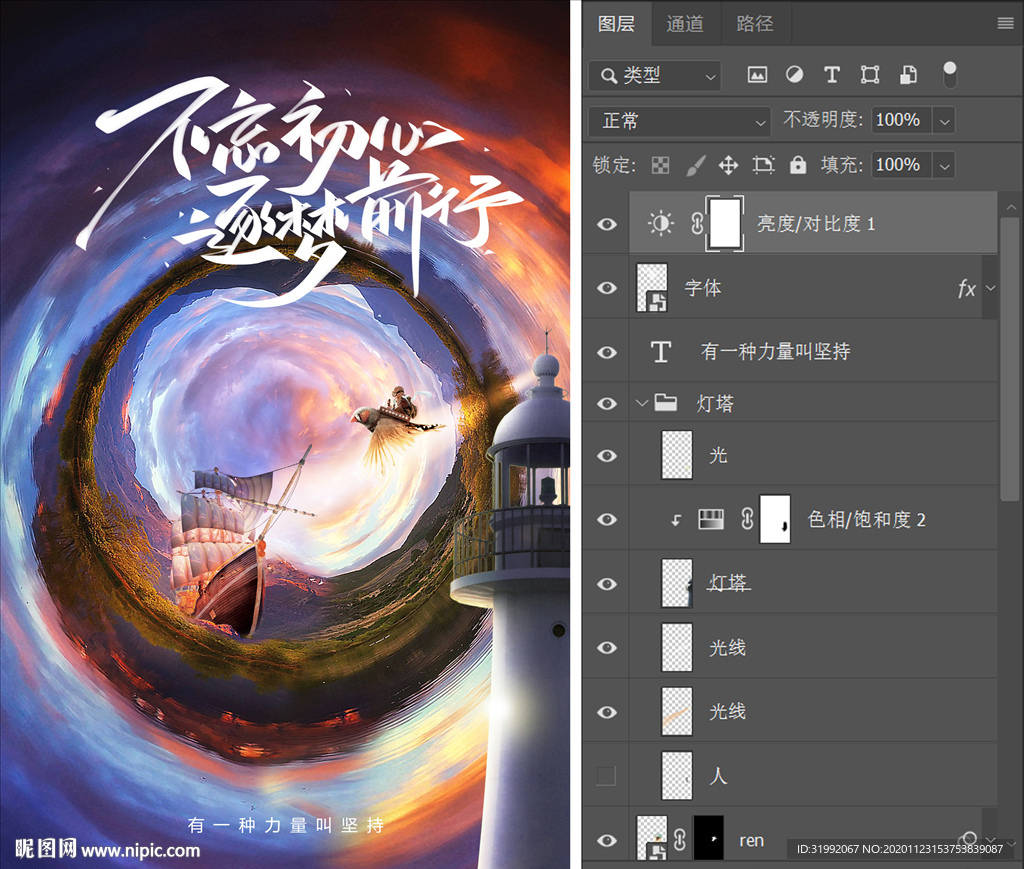Screen dimensions: 1024x869
Task: Open the layers panel menu icon
Action: pos(1005,24)
